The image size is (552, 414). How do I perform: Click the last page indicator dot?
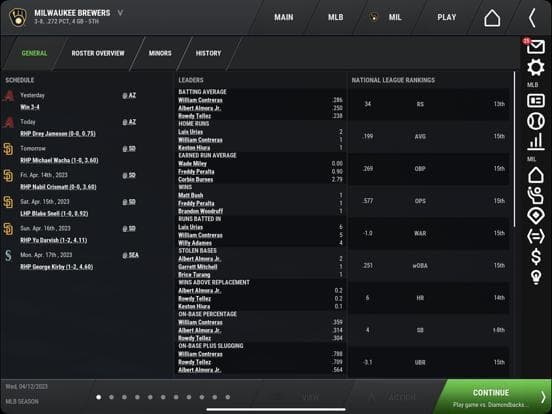[x=228, y=397]
